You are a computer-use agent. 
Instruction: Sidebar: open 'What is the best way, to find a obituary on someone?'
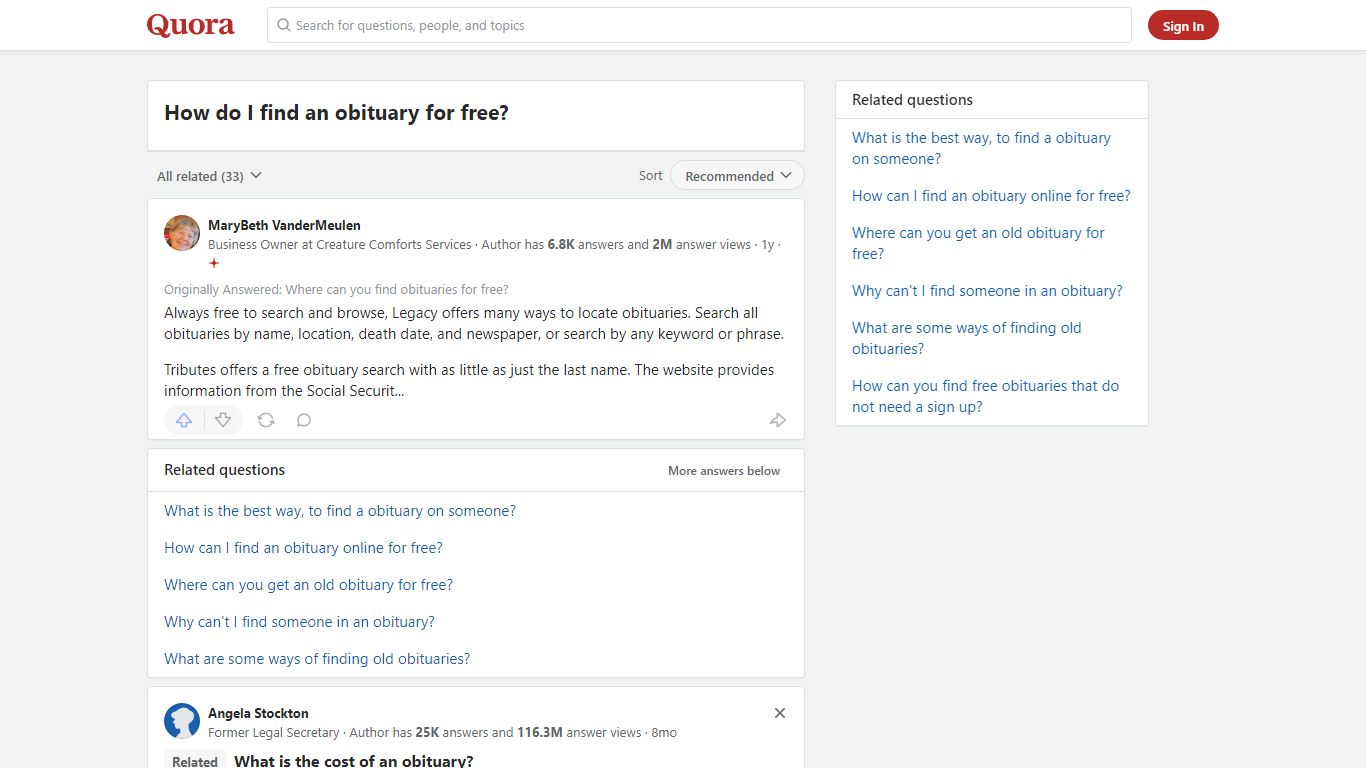pyautogui.click(x=981, y=148)
